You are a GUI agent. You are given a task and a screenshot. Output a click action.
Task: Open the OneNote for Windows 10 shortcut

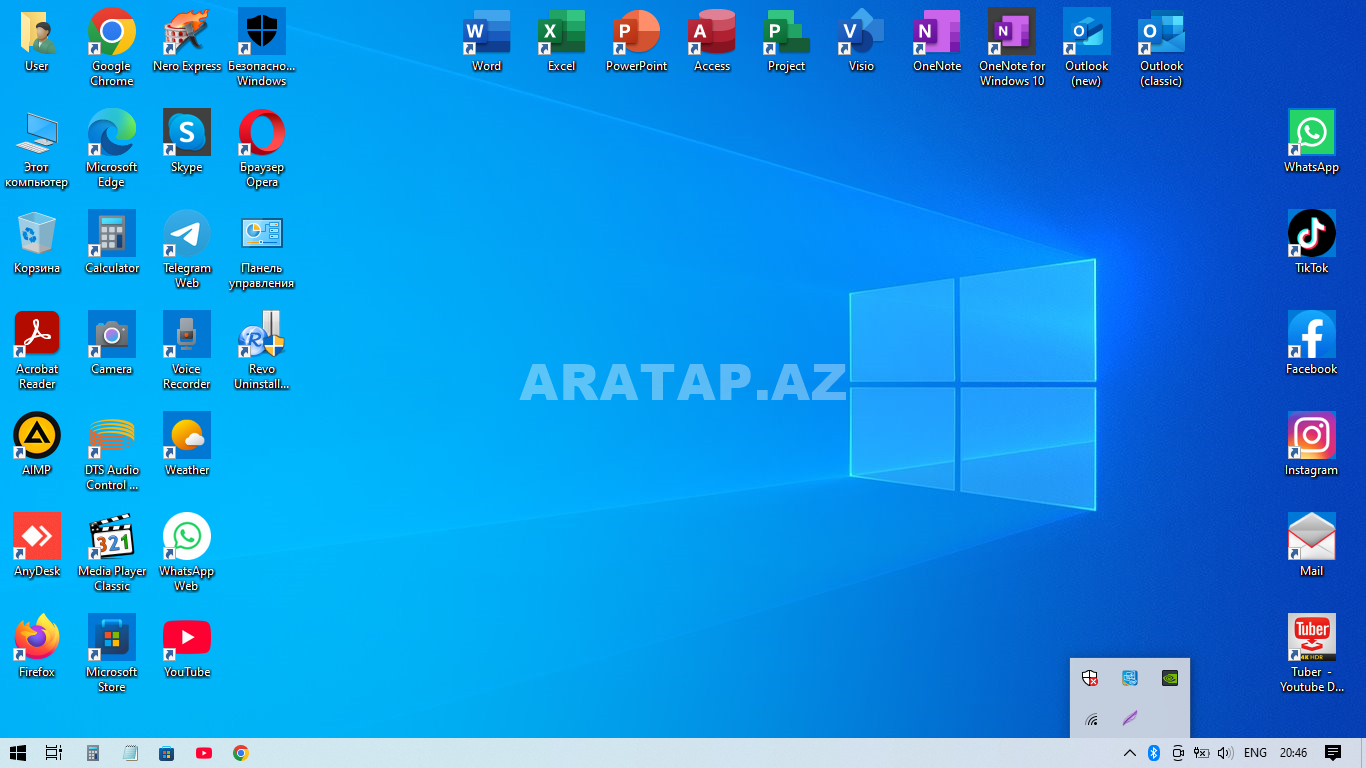[1012, 47]
